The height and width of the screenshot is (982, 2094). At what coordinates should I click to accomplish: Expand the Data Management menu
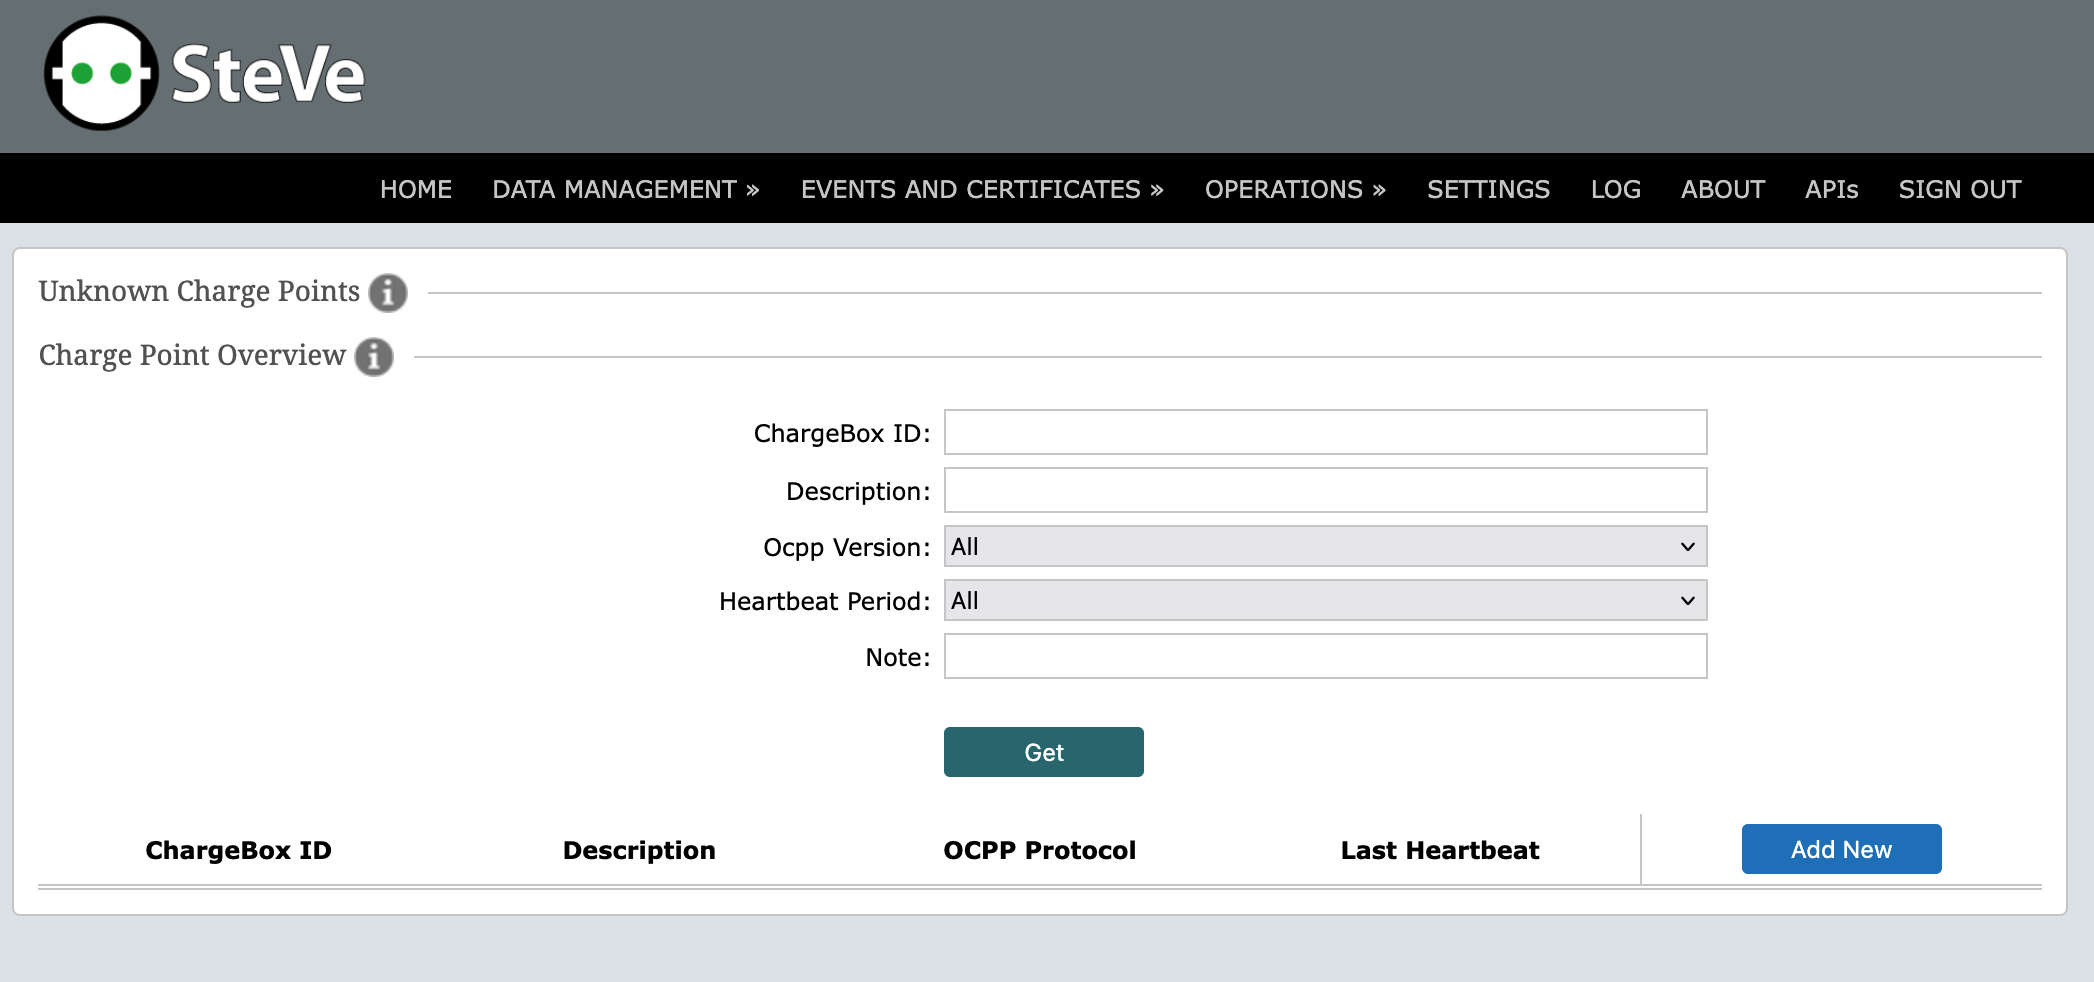[x=625, y=189]
